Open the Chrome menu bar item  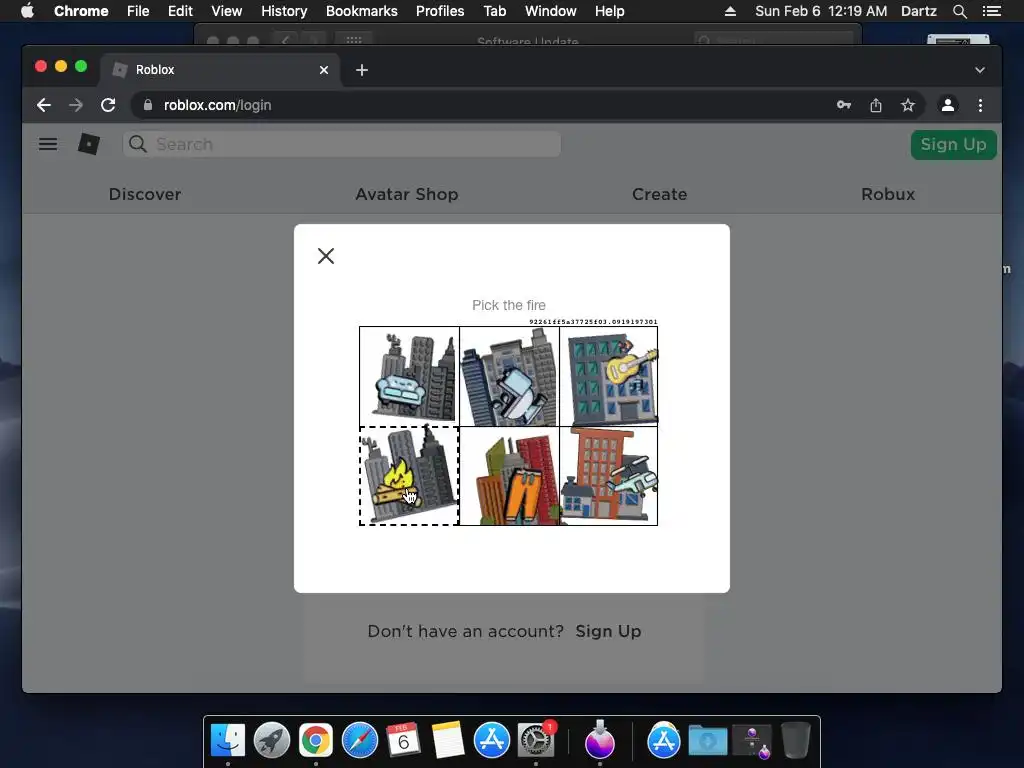click(x=81, y=11)
